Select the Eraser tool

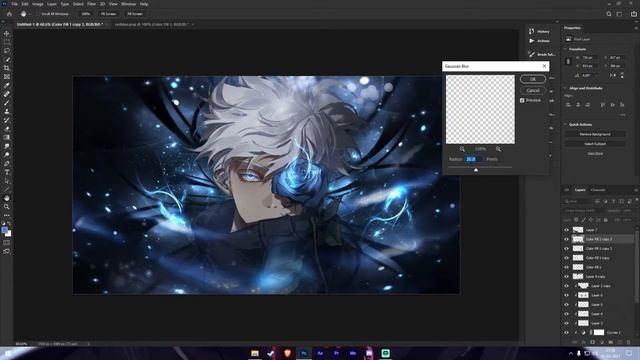[7, 129]
